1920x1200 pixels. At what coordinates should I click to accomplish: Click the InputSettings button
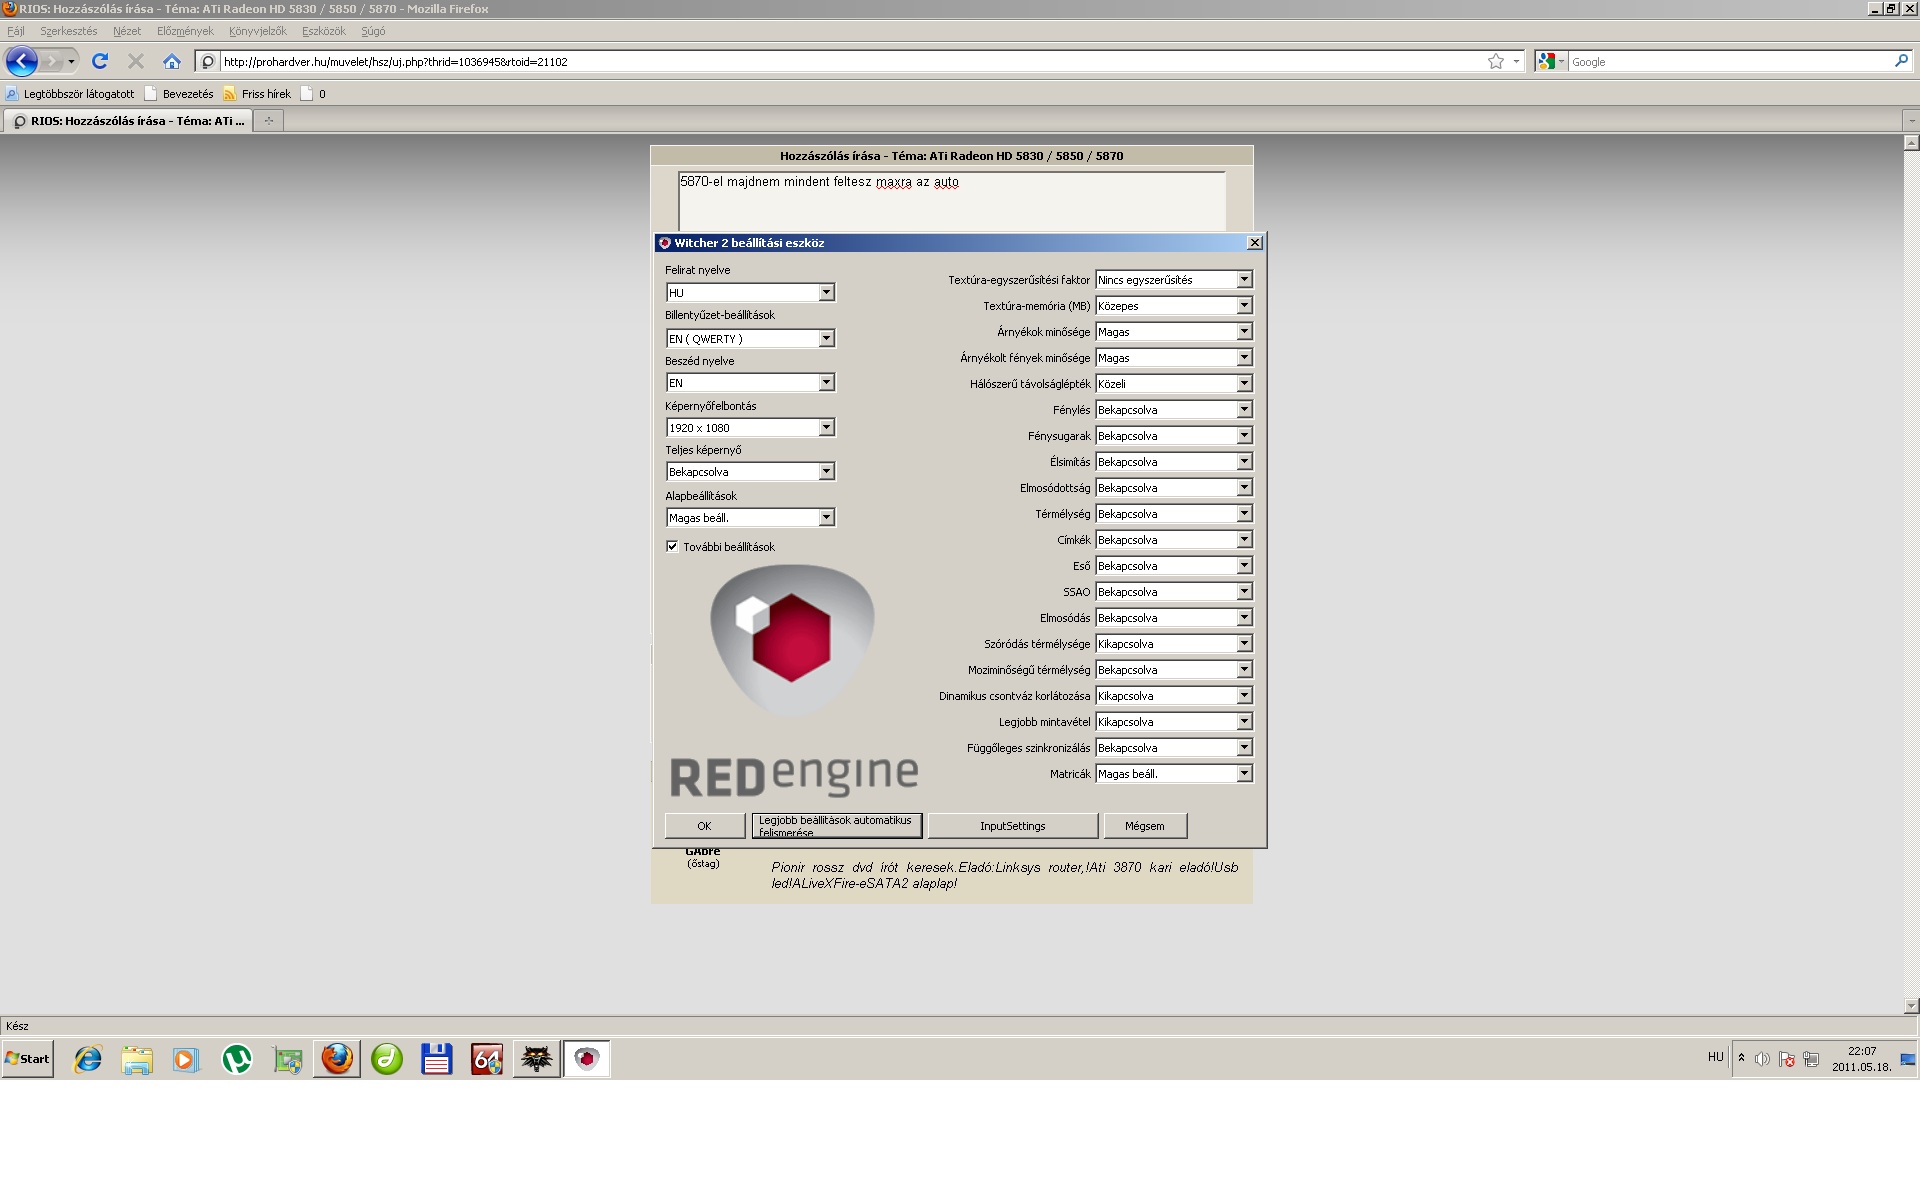pos(1013,826)
